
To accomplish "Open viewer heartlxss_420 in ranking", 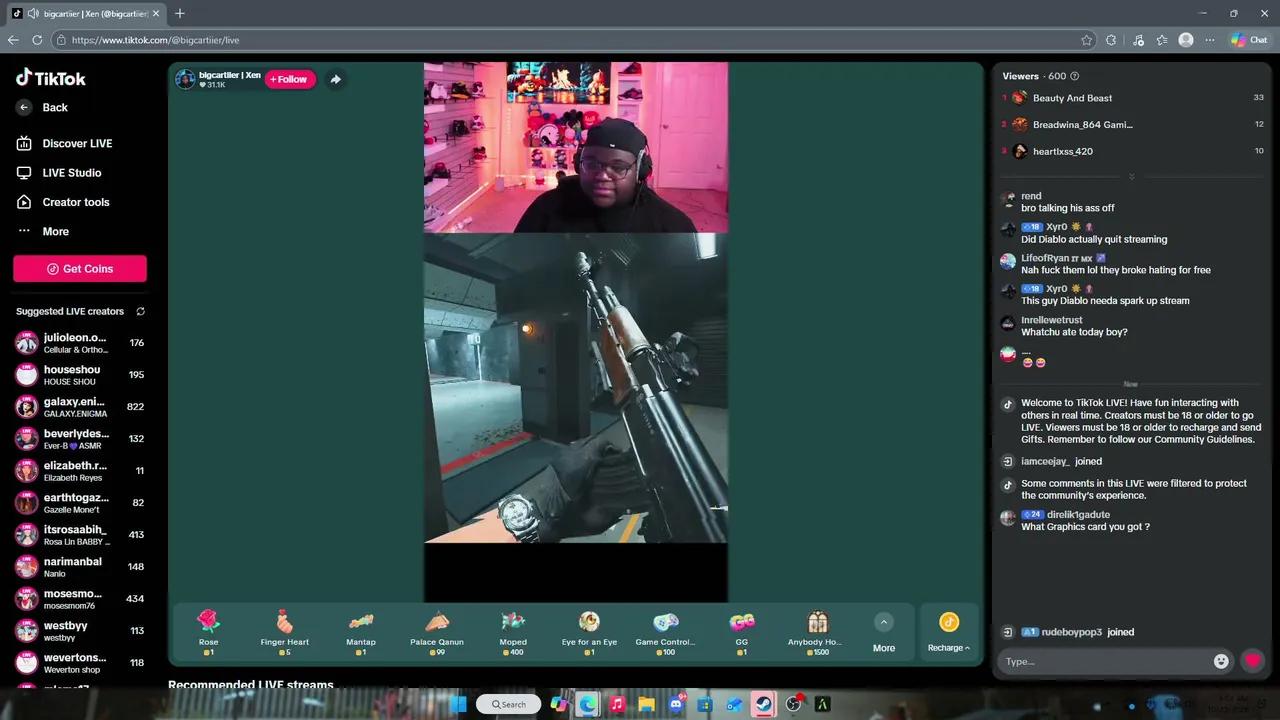I will (1062, 151).
